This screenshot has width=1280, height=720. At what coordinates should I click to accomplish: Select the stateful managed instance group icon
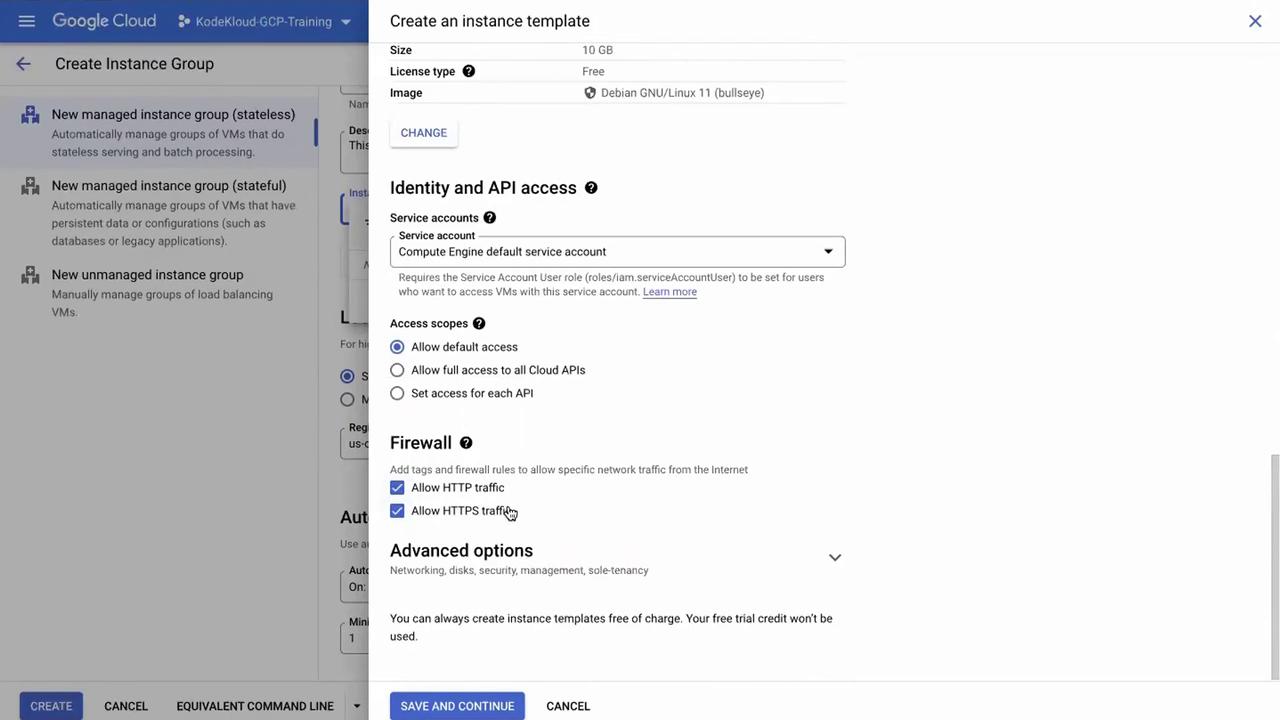pos(31,186)
